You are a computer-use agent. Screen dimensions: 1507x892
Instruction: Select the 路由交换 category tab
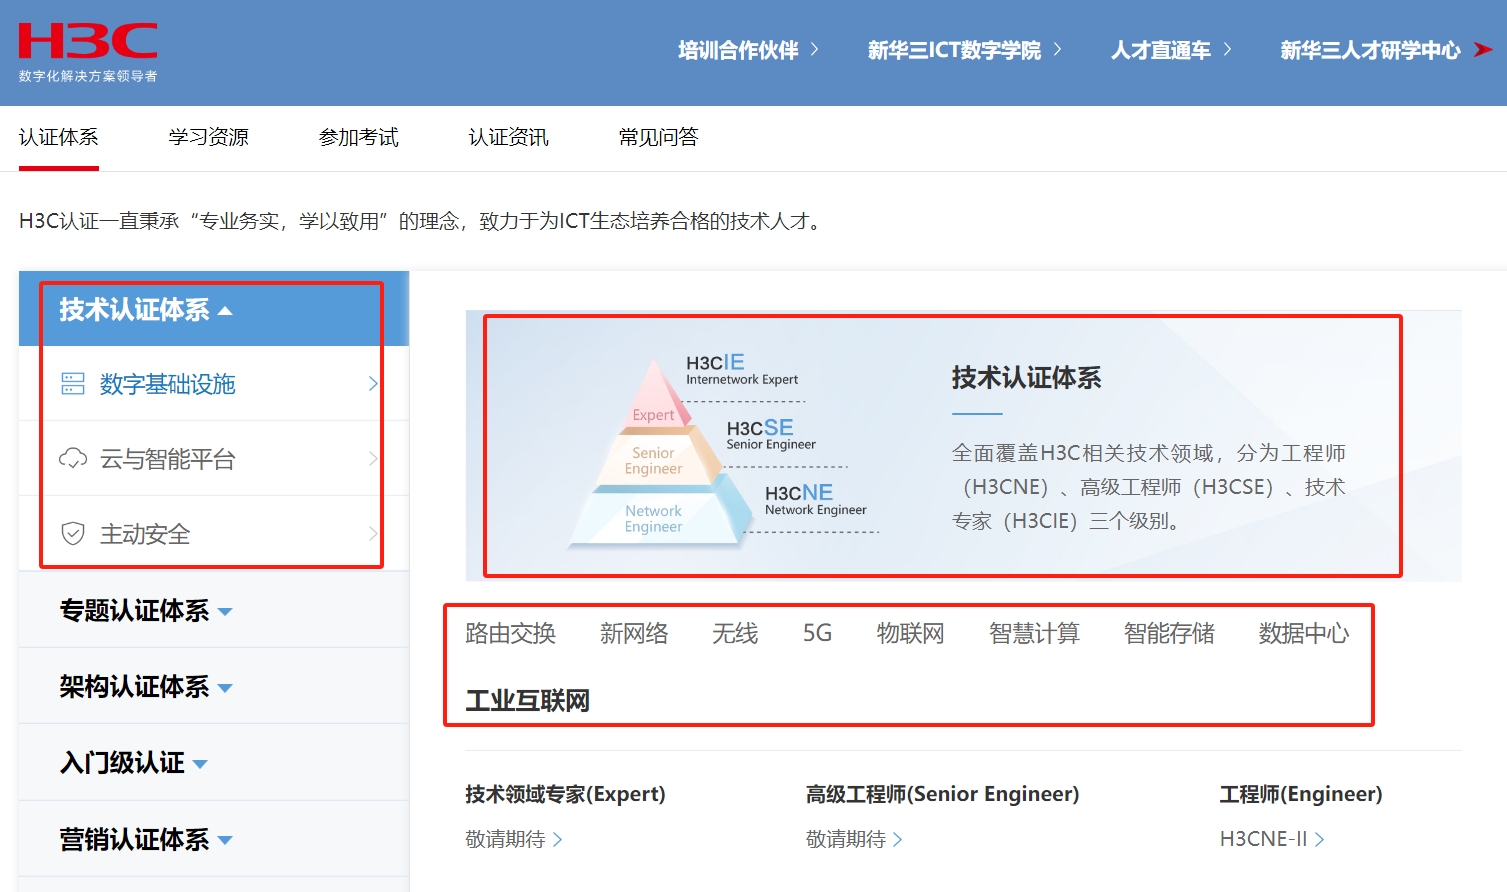pos(511,633)
